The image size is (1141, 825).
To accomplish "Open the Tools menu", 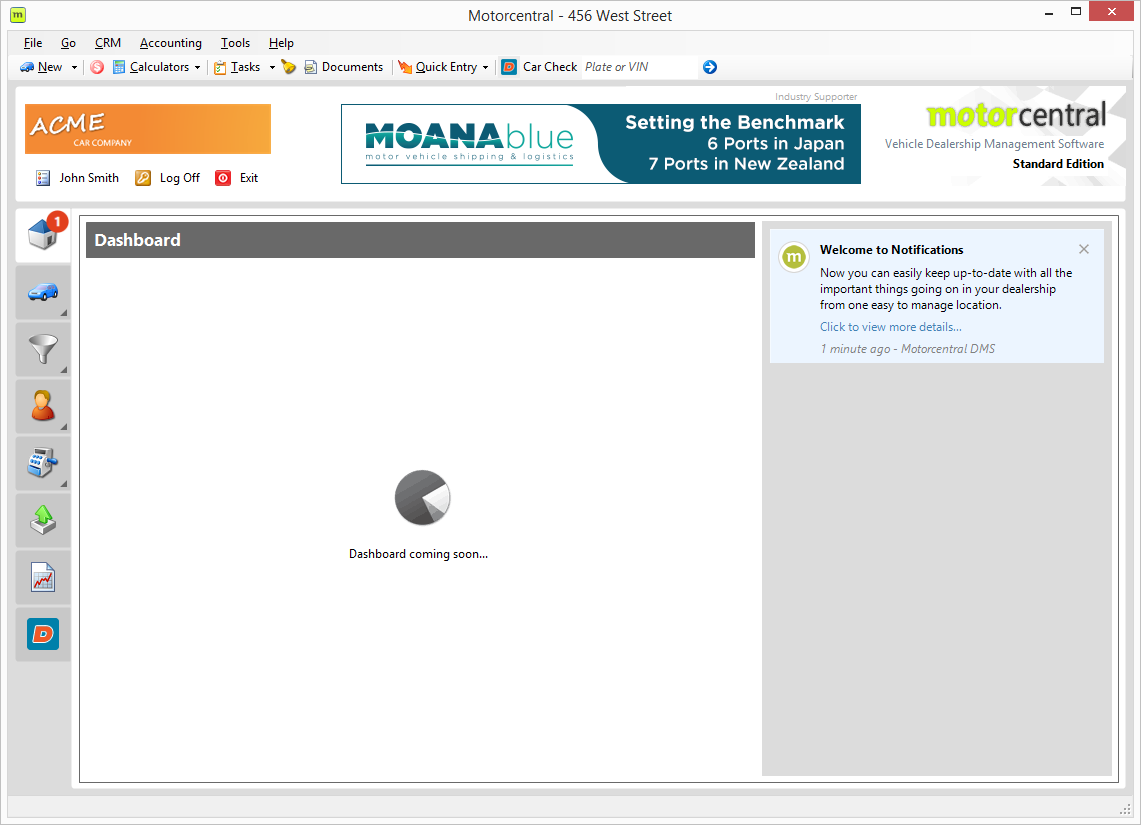I will (235, 43).
